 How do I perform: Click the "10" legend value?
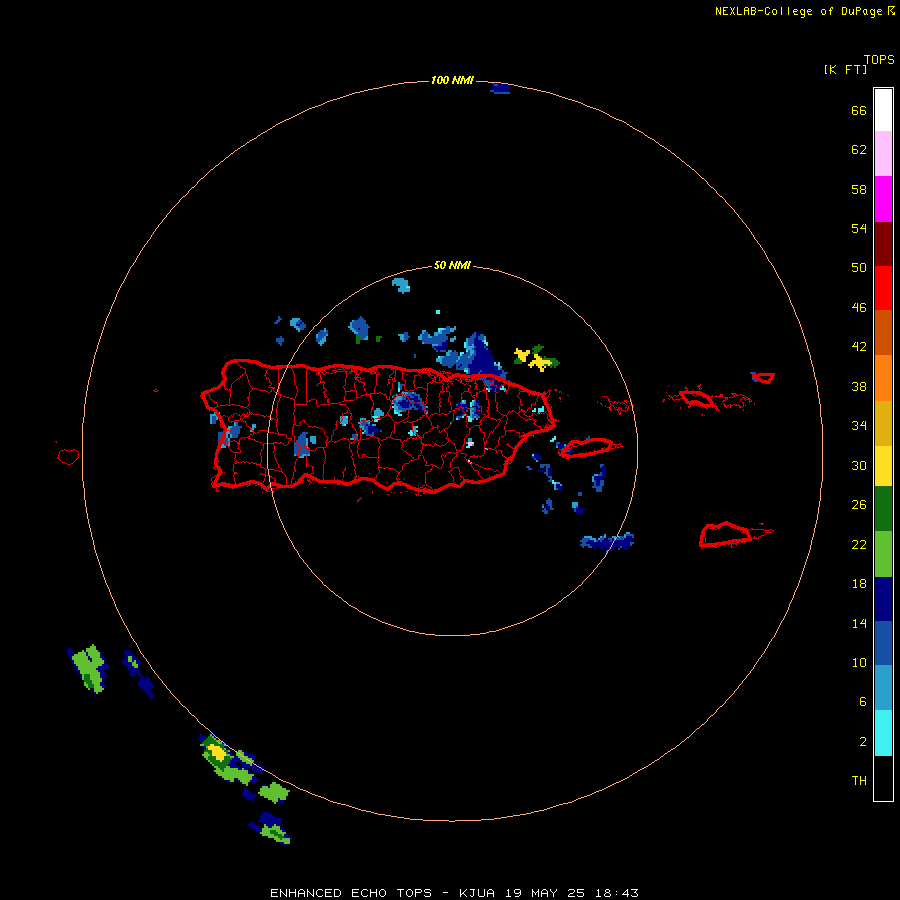pyautogui.click(x=859, y=662)
